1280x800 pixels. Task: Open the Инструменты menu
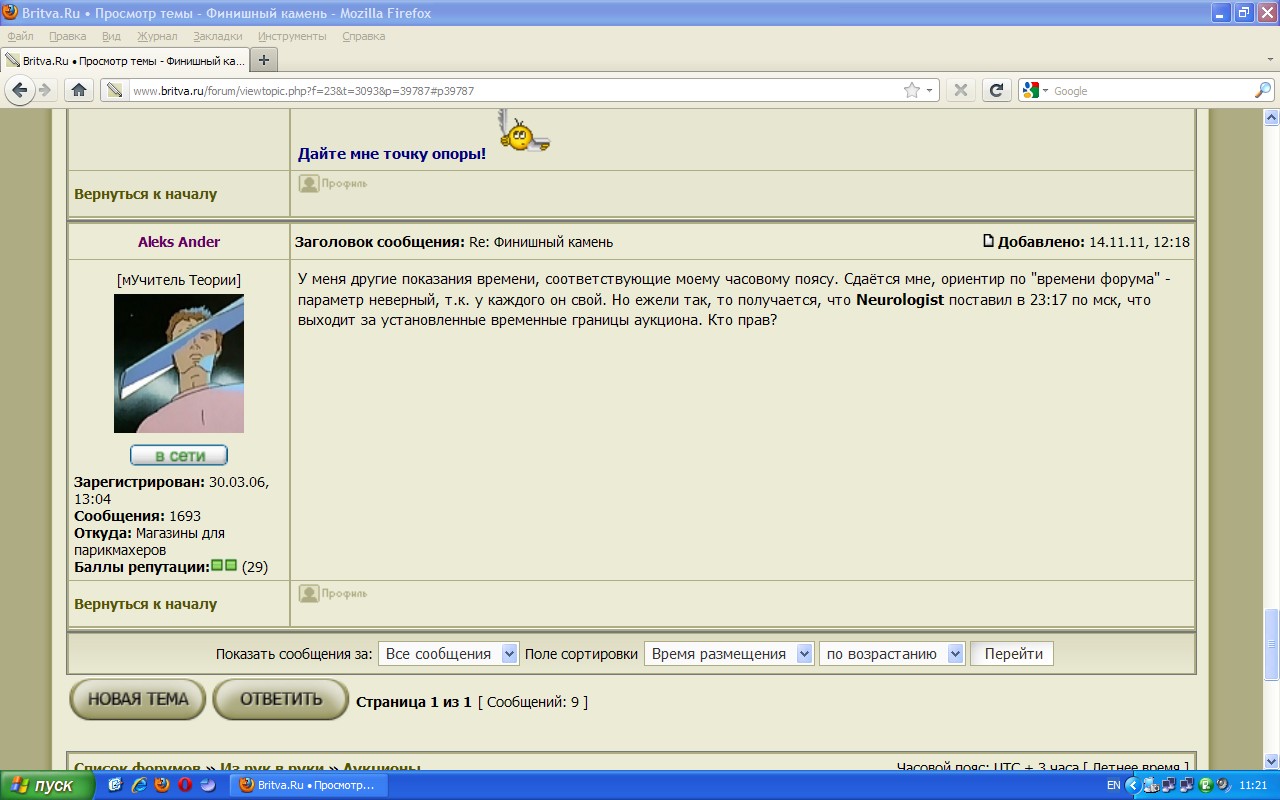coord(292,36)
